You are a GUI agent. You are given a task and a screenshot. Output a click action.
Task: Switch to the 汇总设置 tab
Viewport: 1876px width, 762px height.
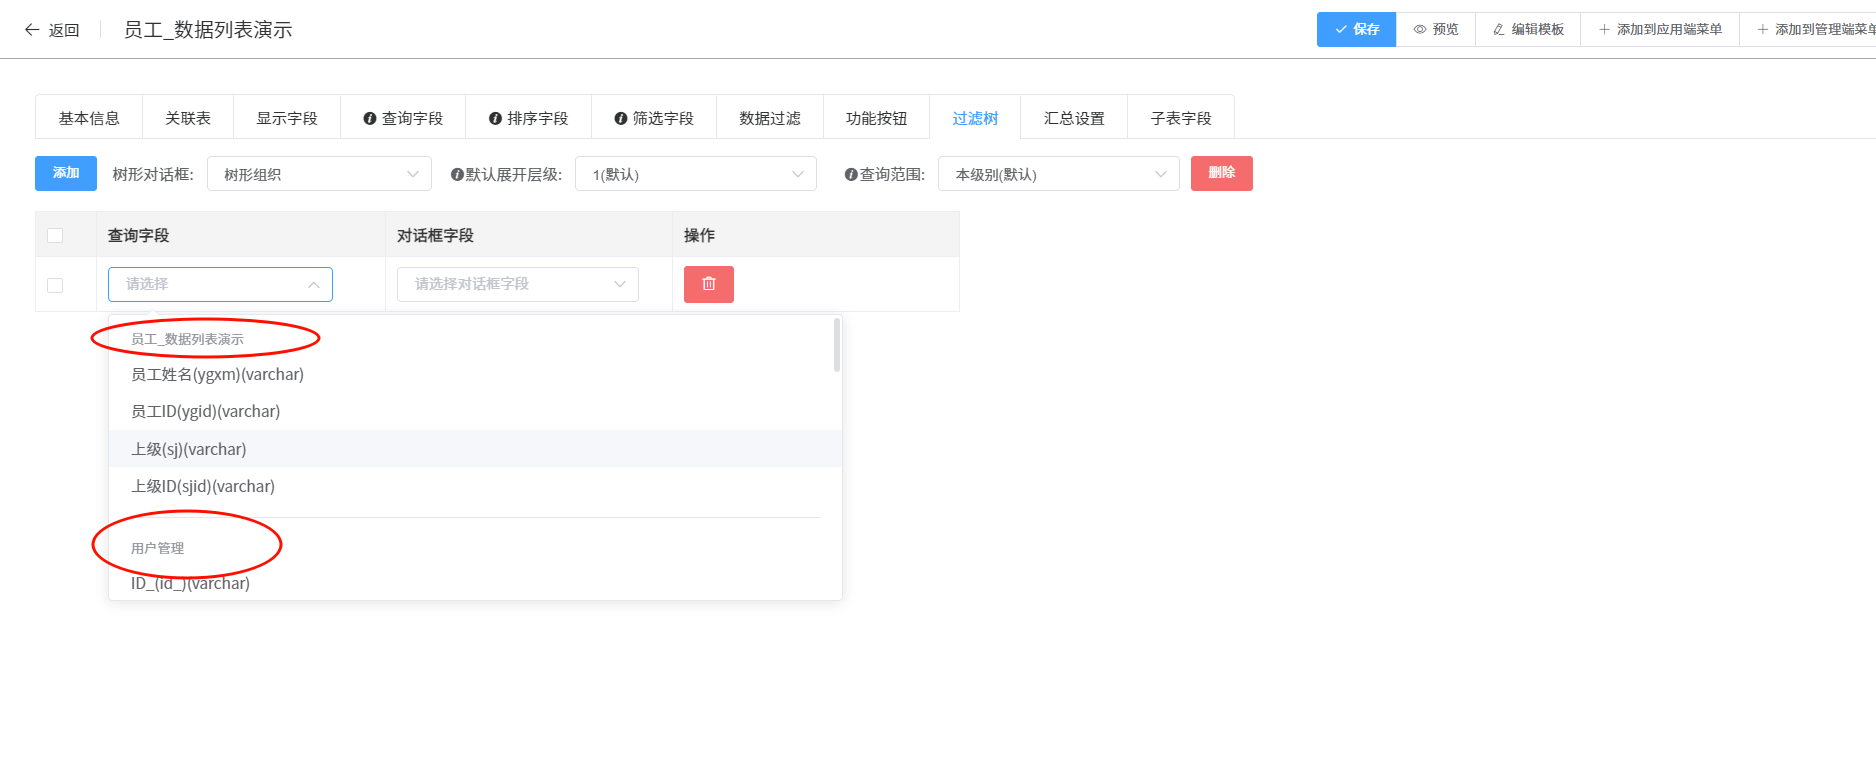pos(1074,118)
